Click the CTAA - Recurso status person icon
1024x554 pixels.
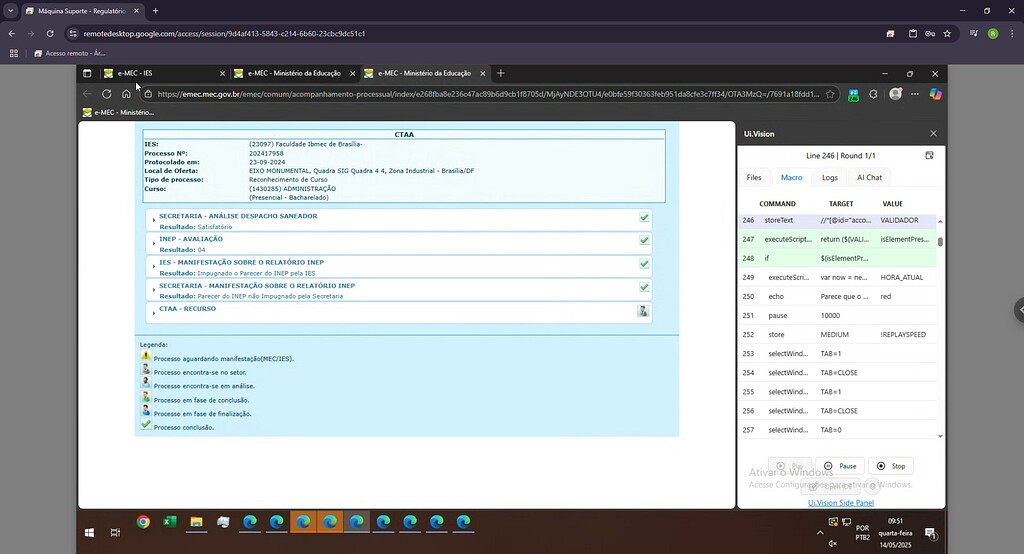tap(643, 311)
